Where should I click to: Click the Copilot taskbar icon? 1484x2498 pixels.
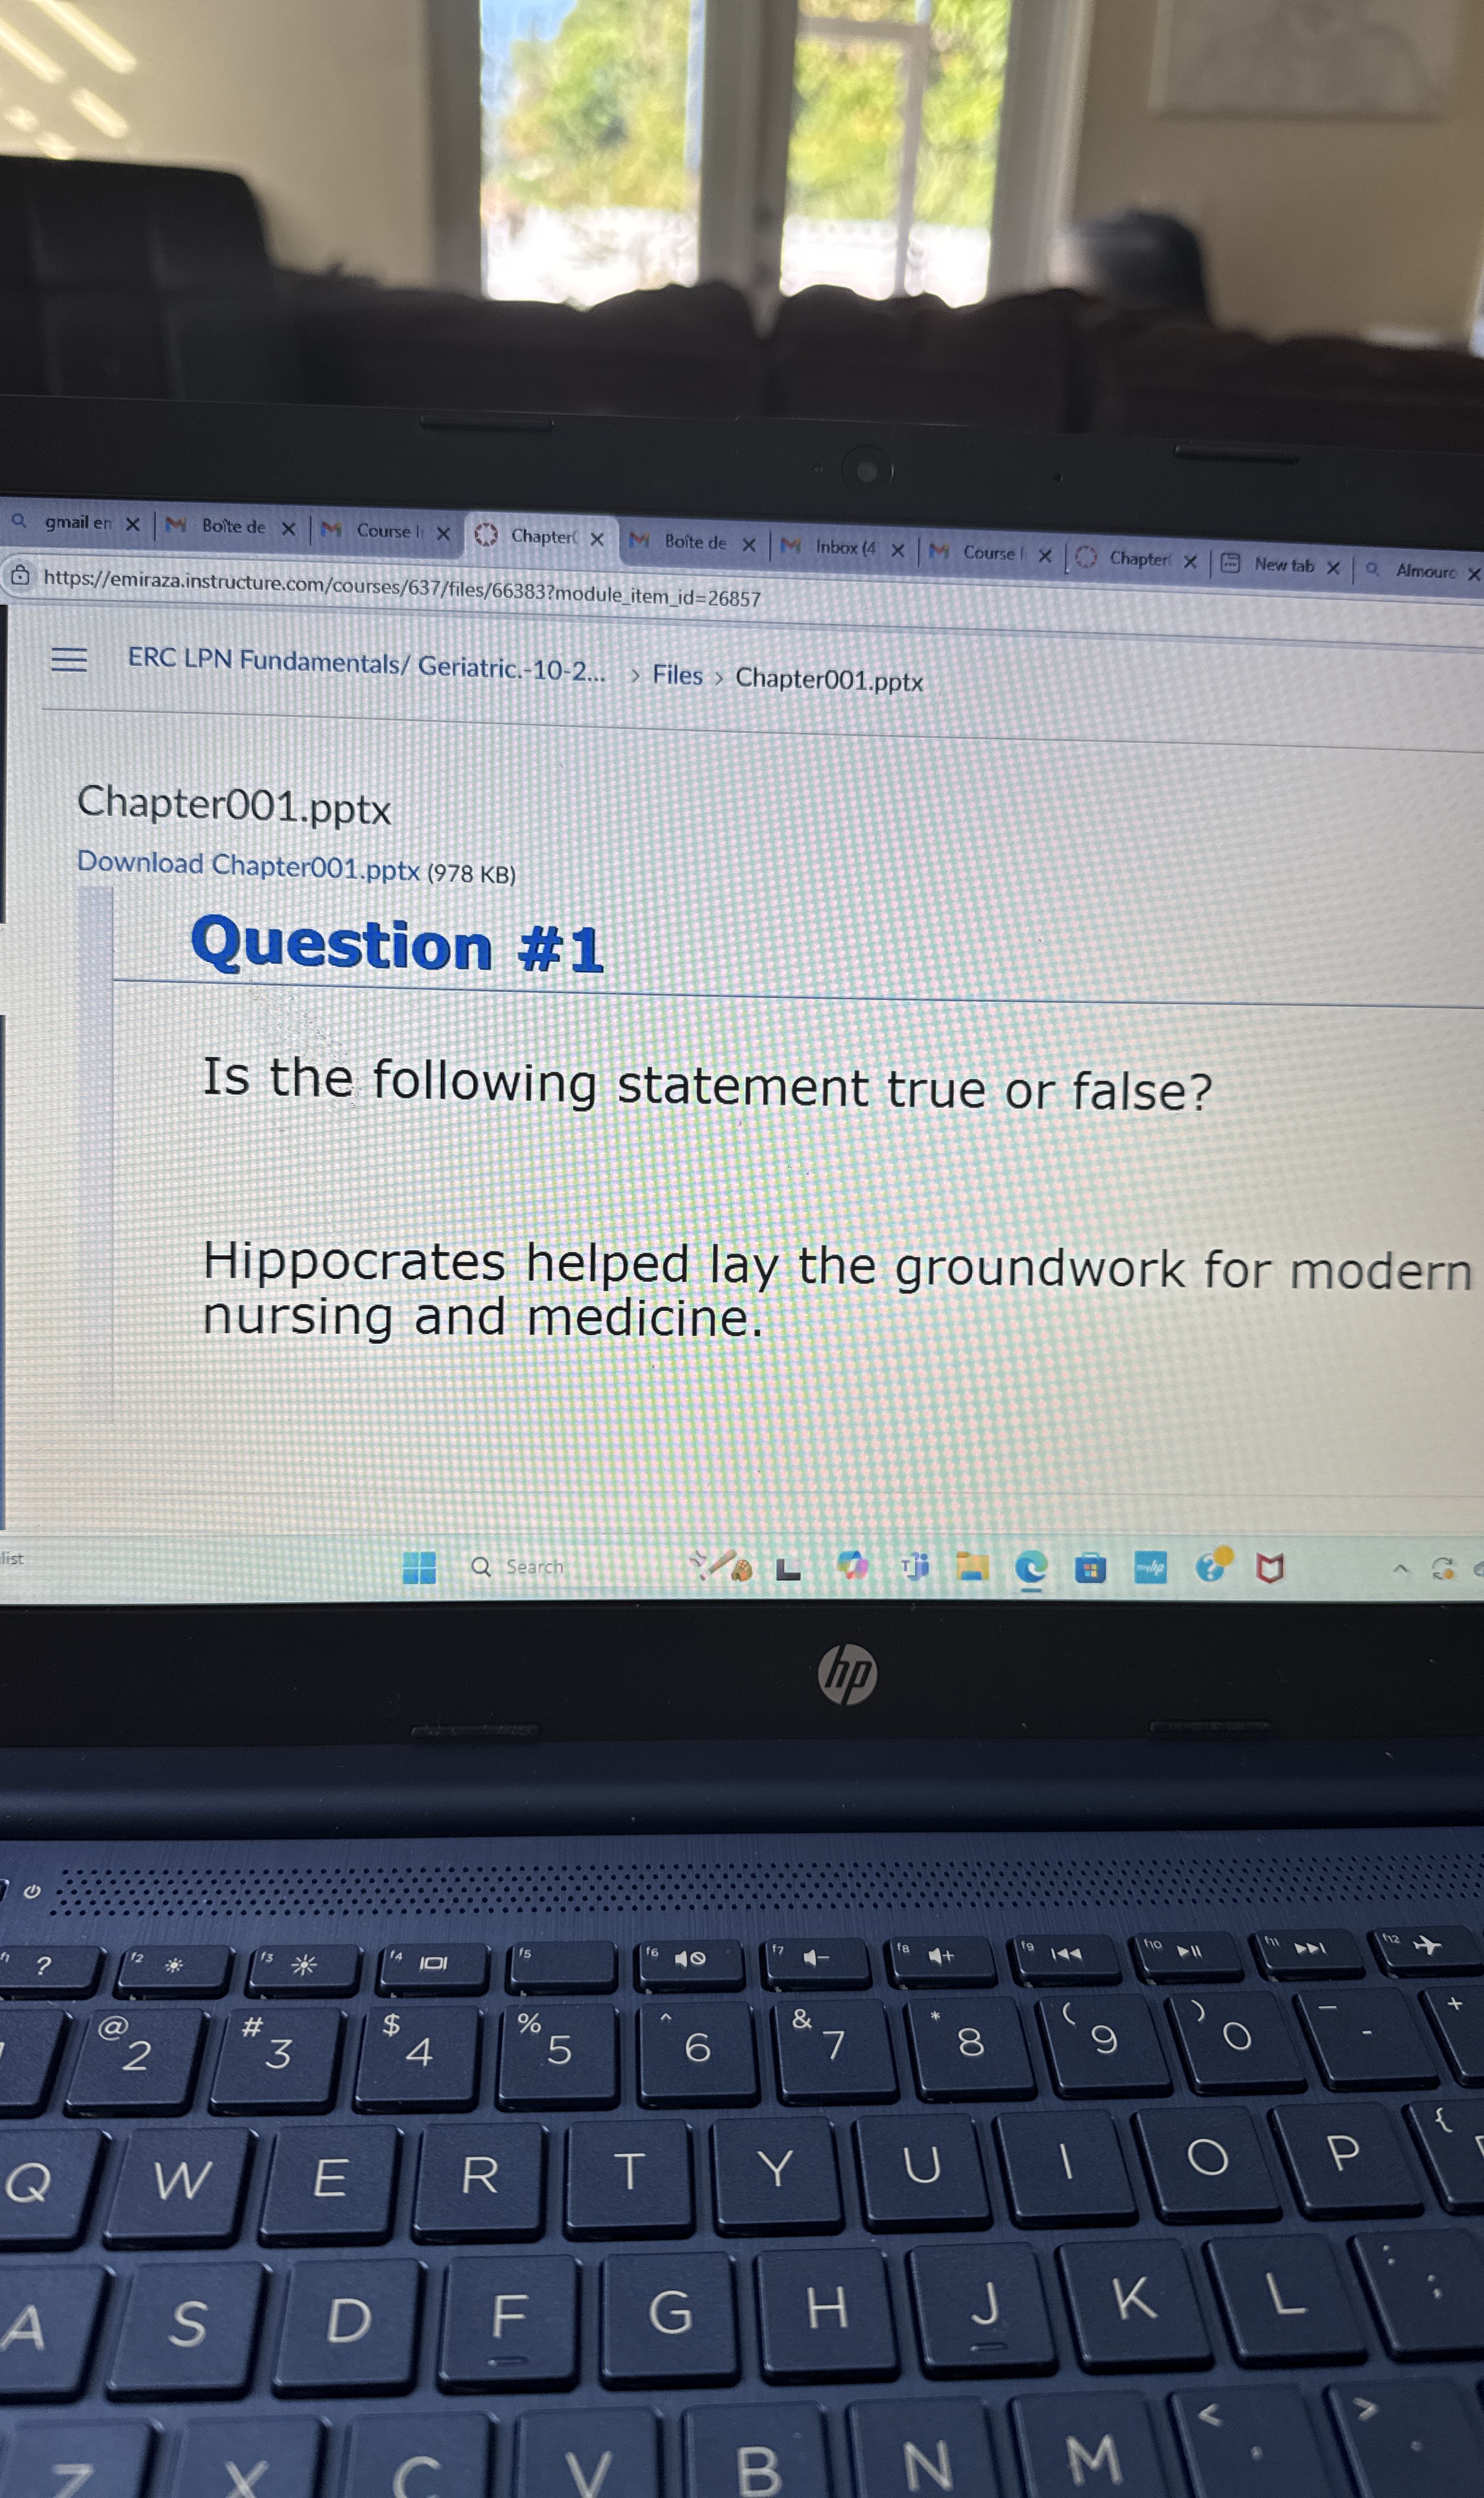853,1566
